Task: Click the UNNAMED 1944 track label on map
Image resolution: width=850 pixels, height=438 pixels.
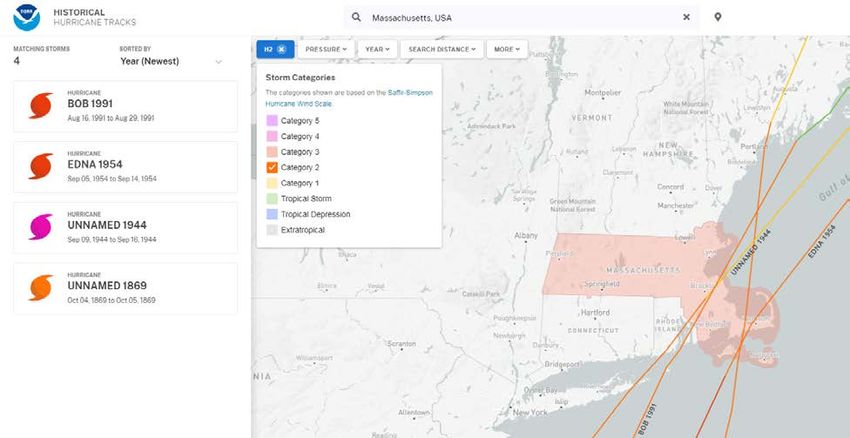Action: click(751, 253)
